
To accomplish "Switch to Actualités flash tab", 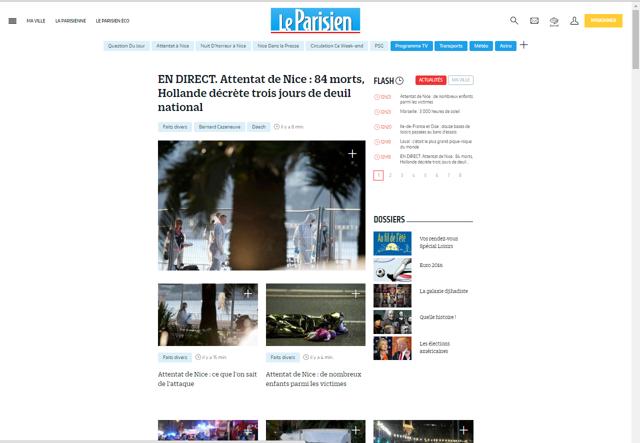I will 431,80.
